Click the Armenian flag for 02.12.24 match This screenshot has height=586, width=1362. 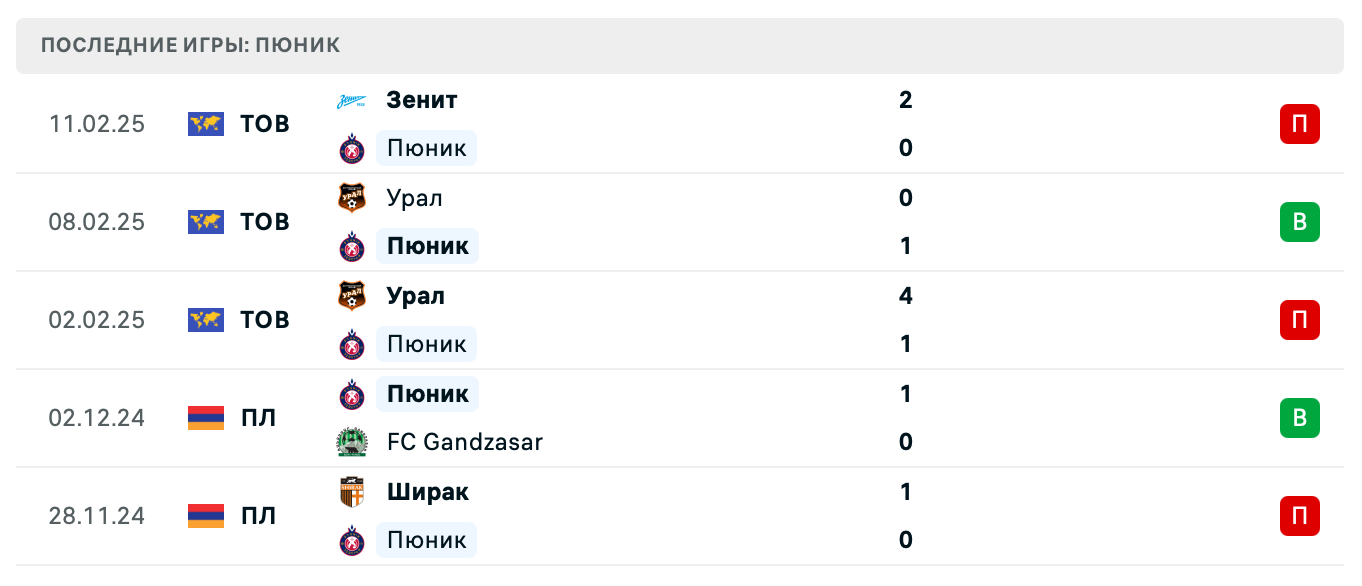(206, 418)
